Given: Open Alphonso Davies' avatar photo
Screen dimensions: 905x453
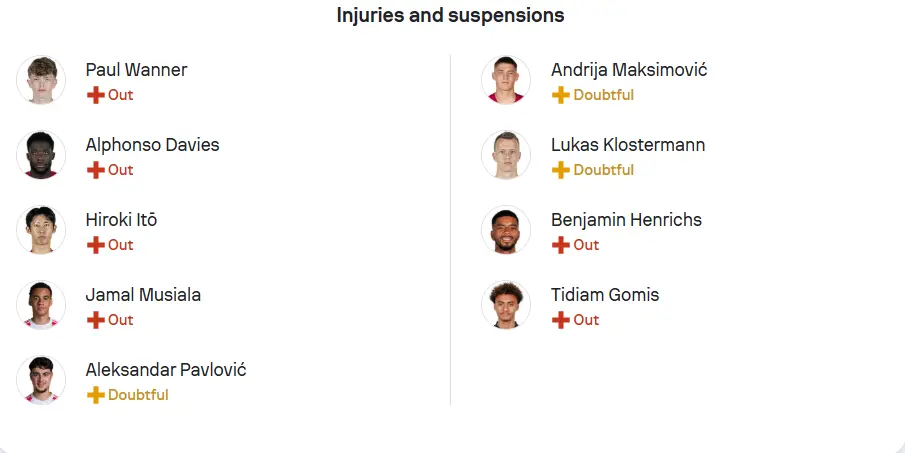Looking at the screenshot, I should point(41,155).
